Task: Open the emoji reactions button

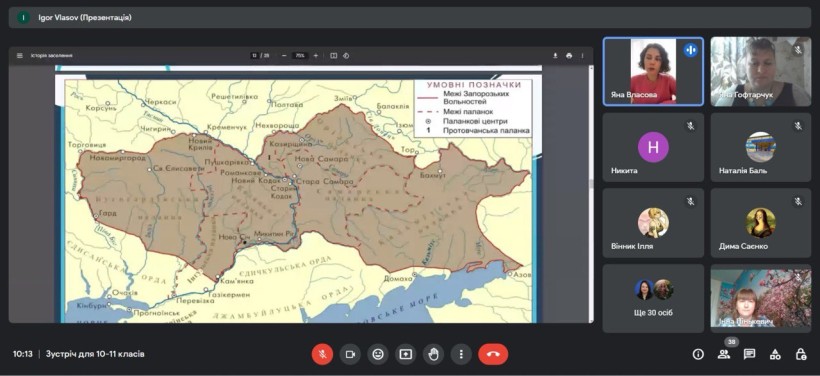Action: pos(378,354)
